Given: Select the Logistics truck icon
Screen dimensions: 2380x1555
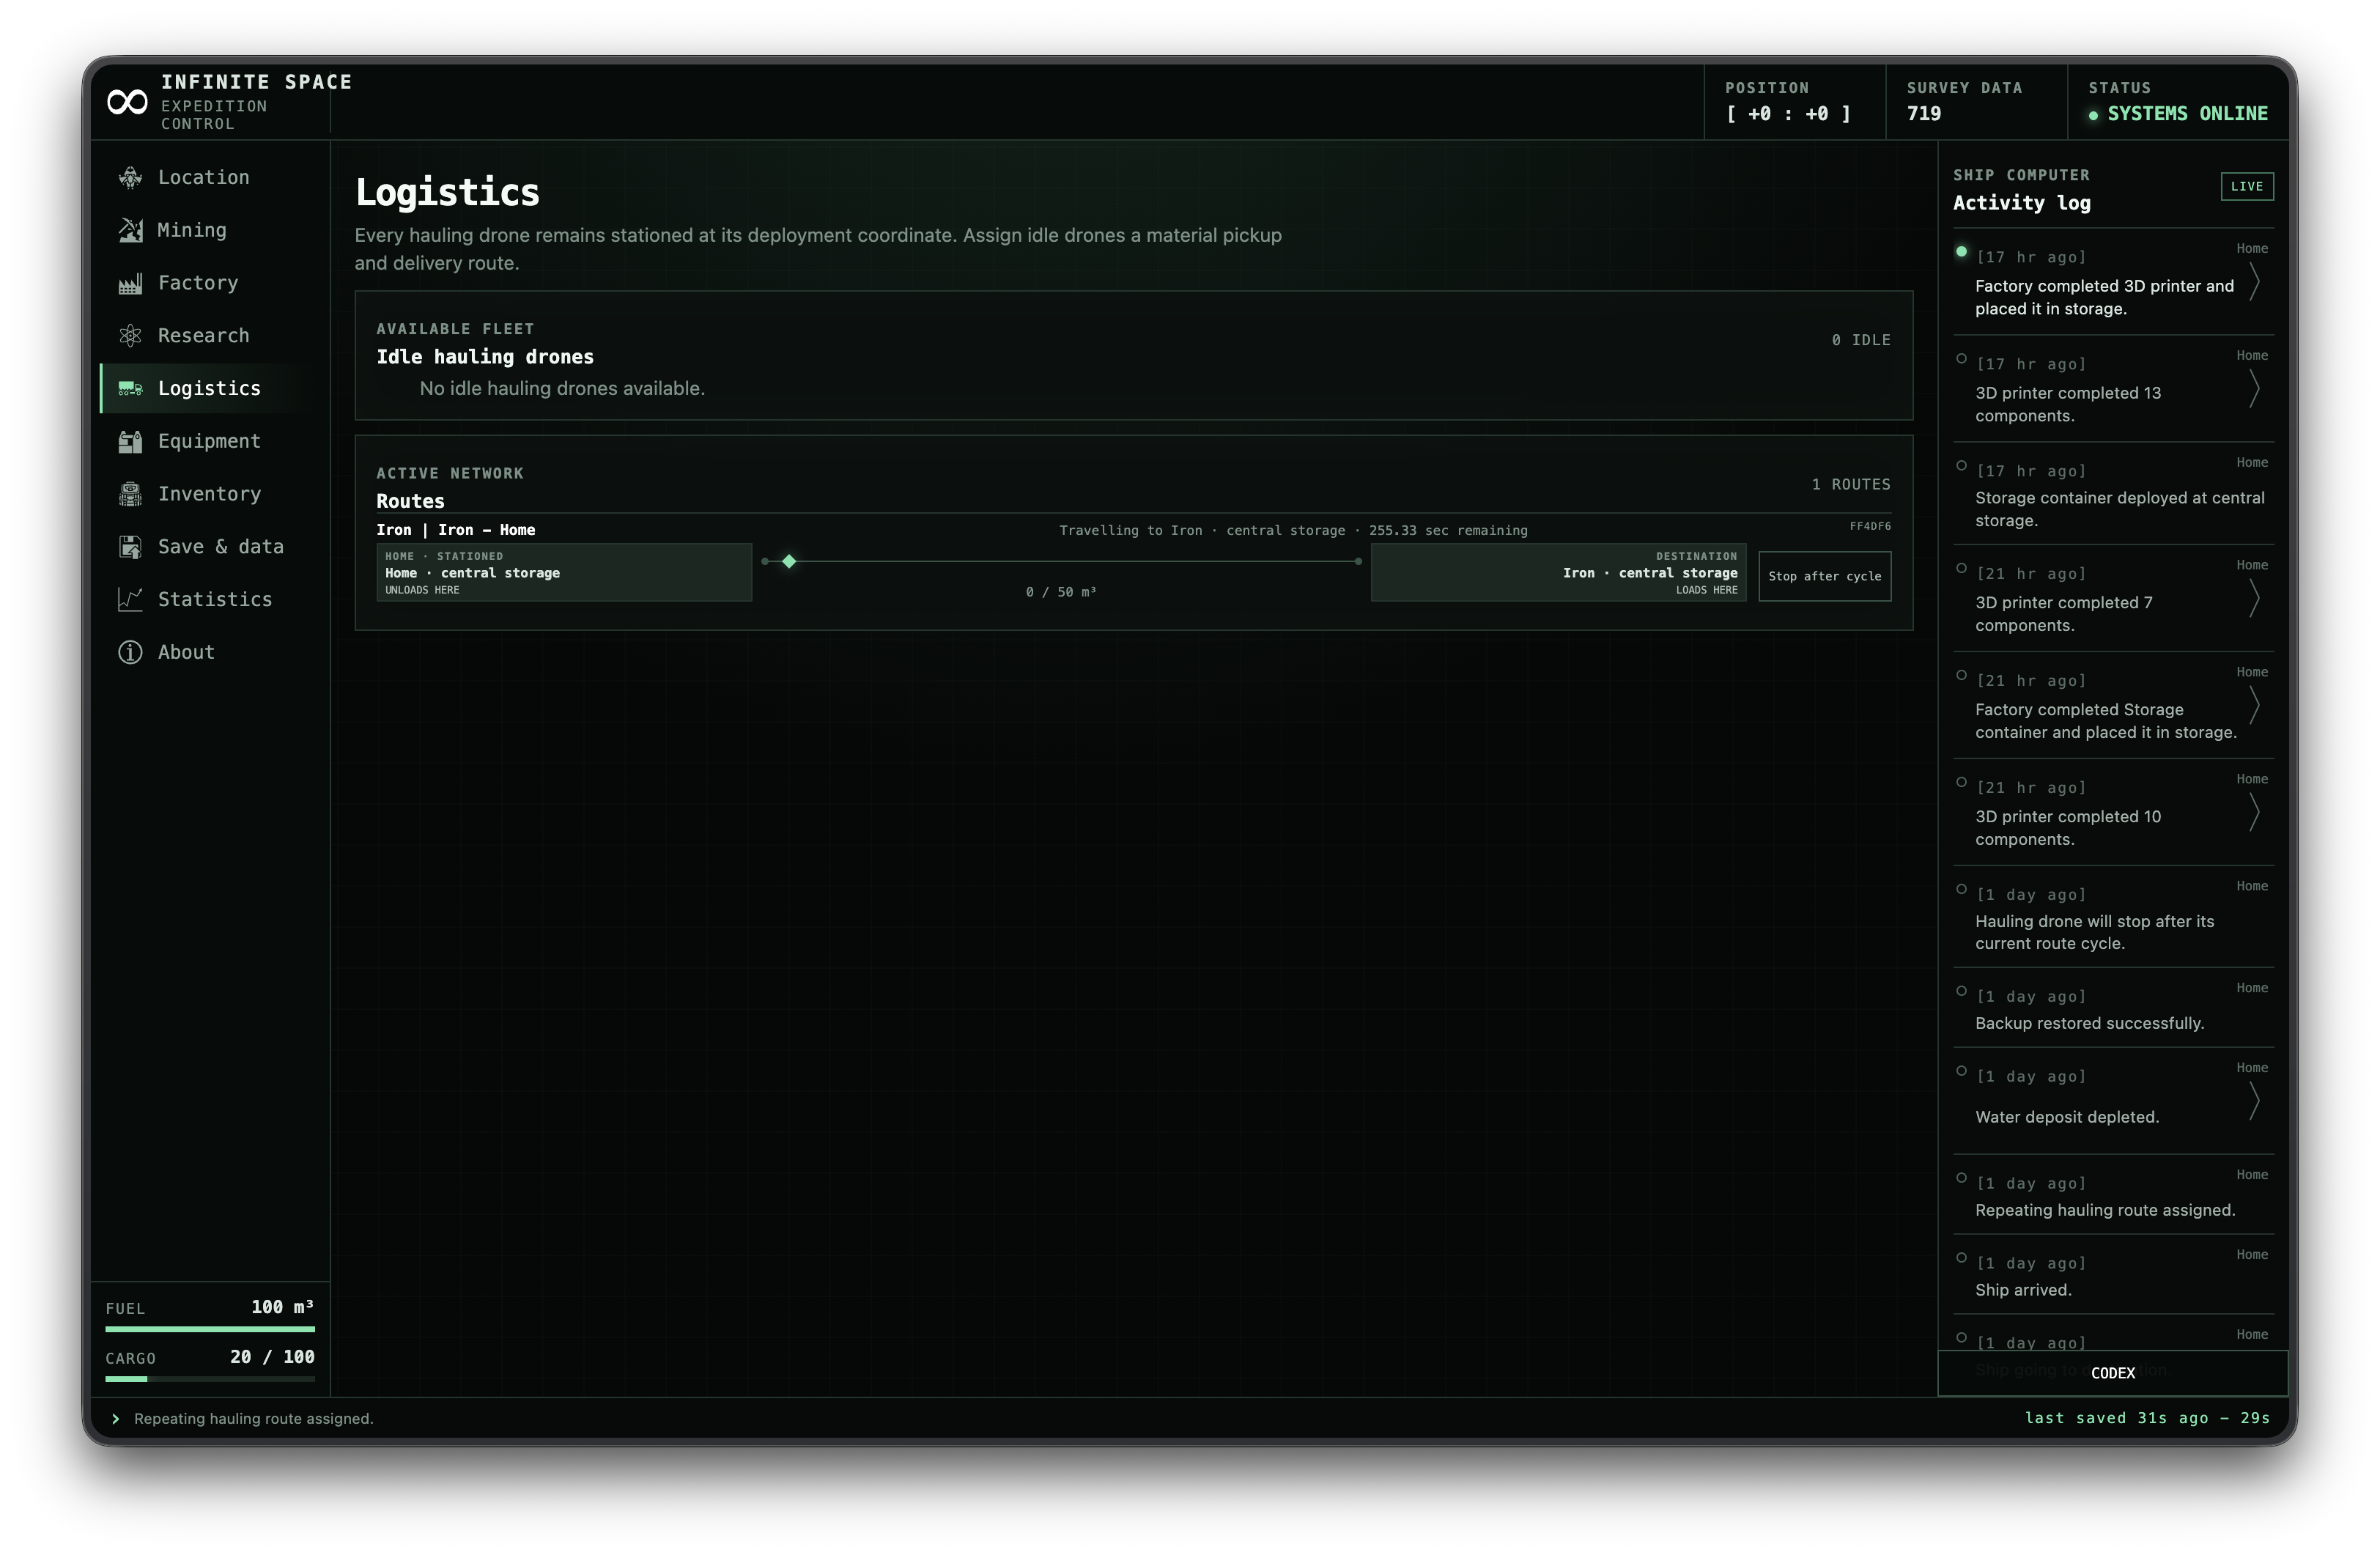Looking at the screenshot, I should coord(130,388).
